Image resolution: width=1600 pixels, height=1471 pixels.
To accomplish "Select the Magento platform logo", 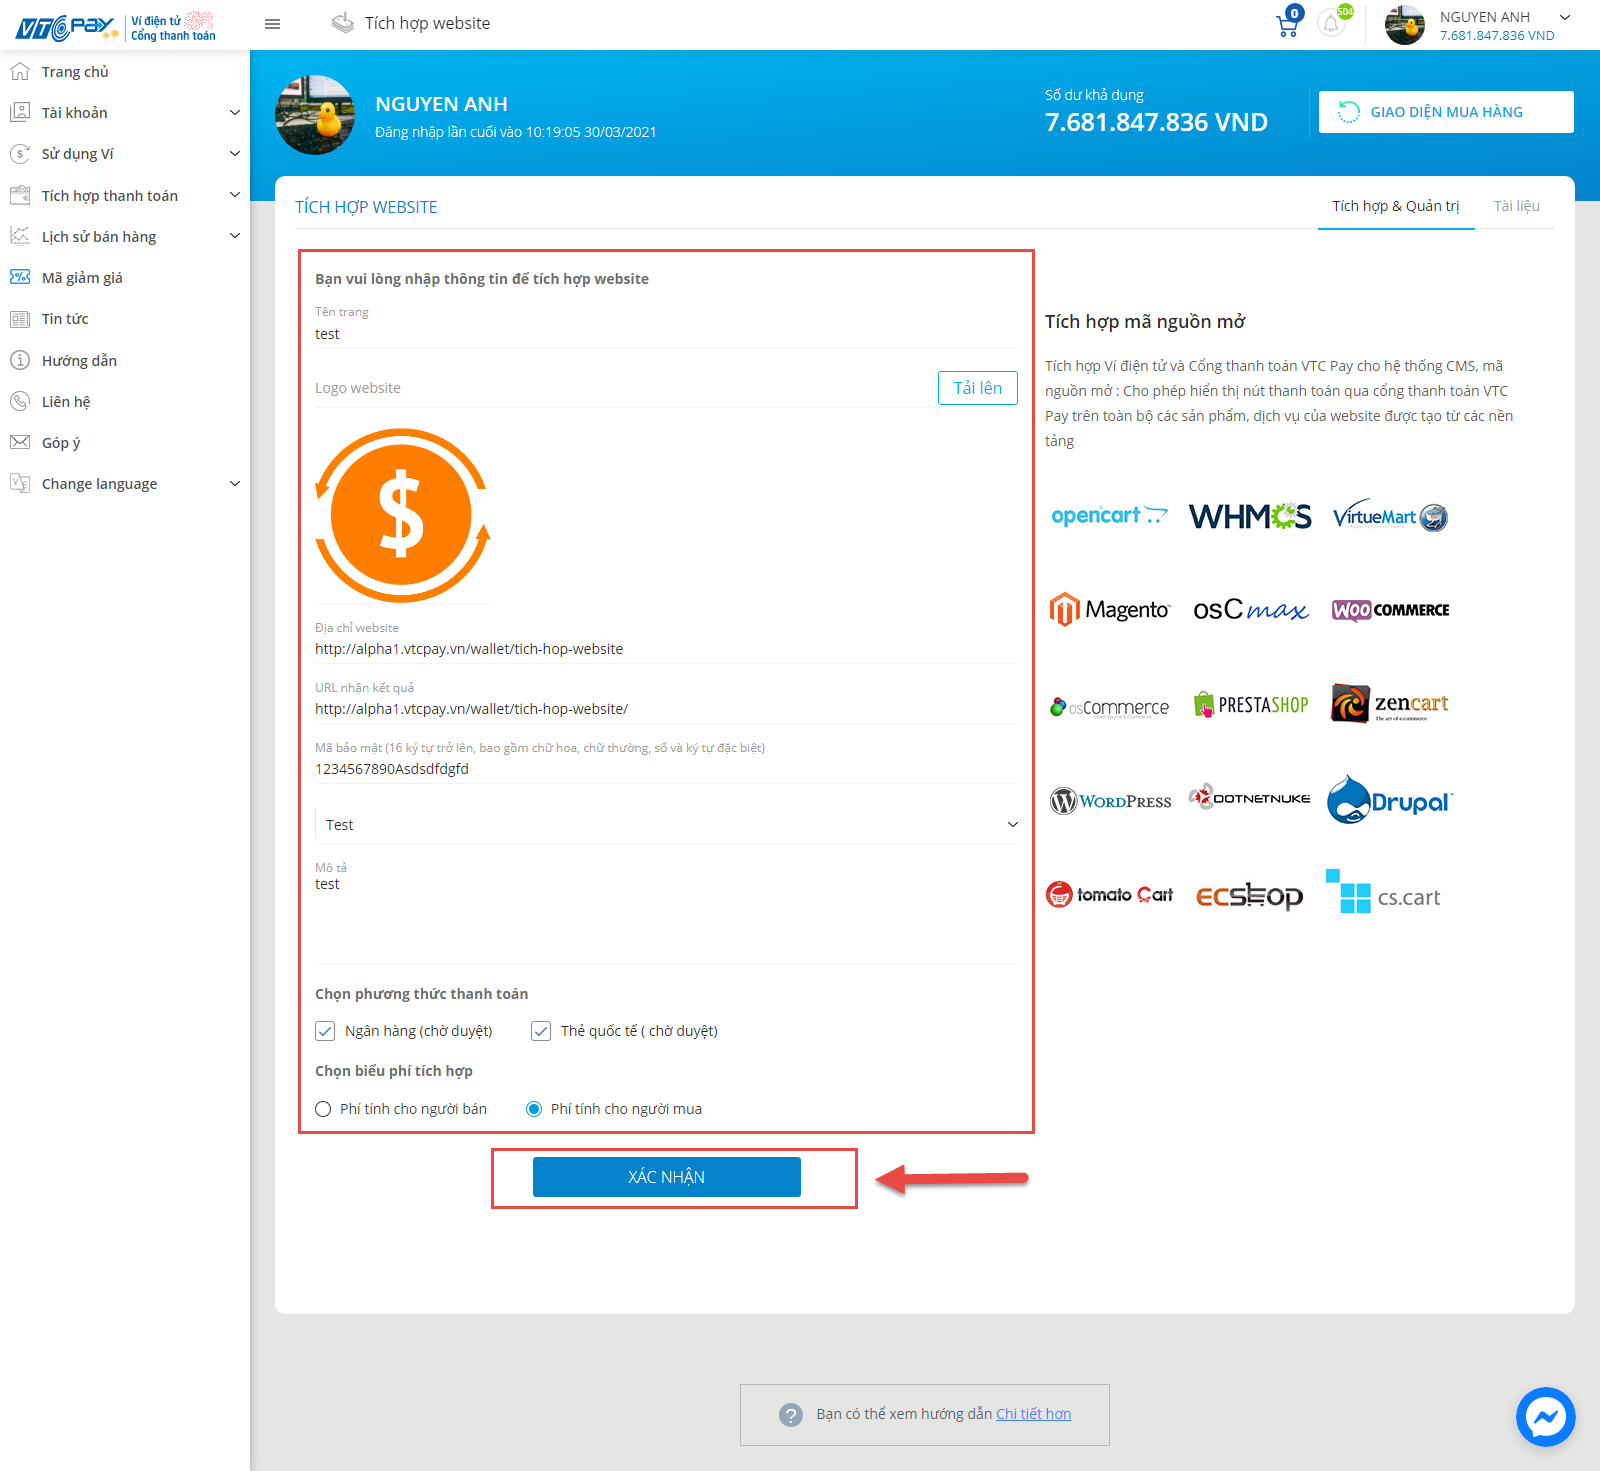I will [x=1109, y=609].
